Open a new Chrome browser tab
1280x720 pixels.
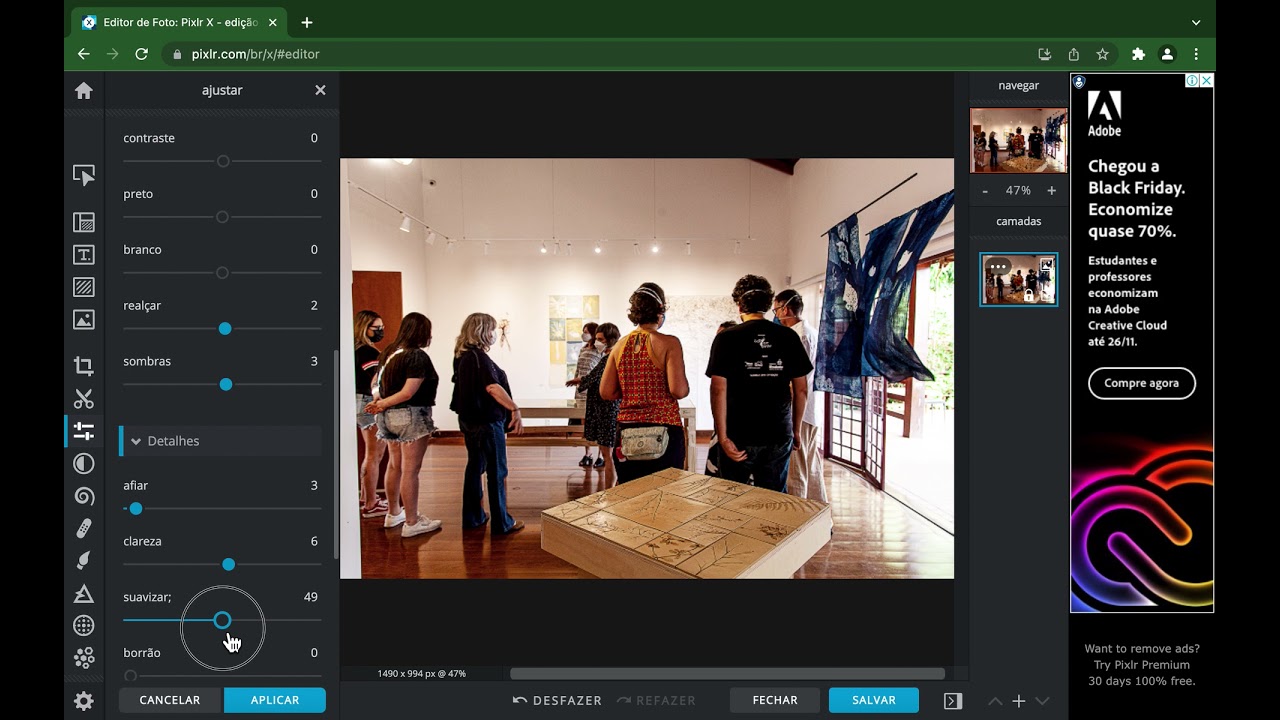pyautogui.click(x=307, y=22)
